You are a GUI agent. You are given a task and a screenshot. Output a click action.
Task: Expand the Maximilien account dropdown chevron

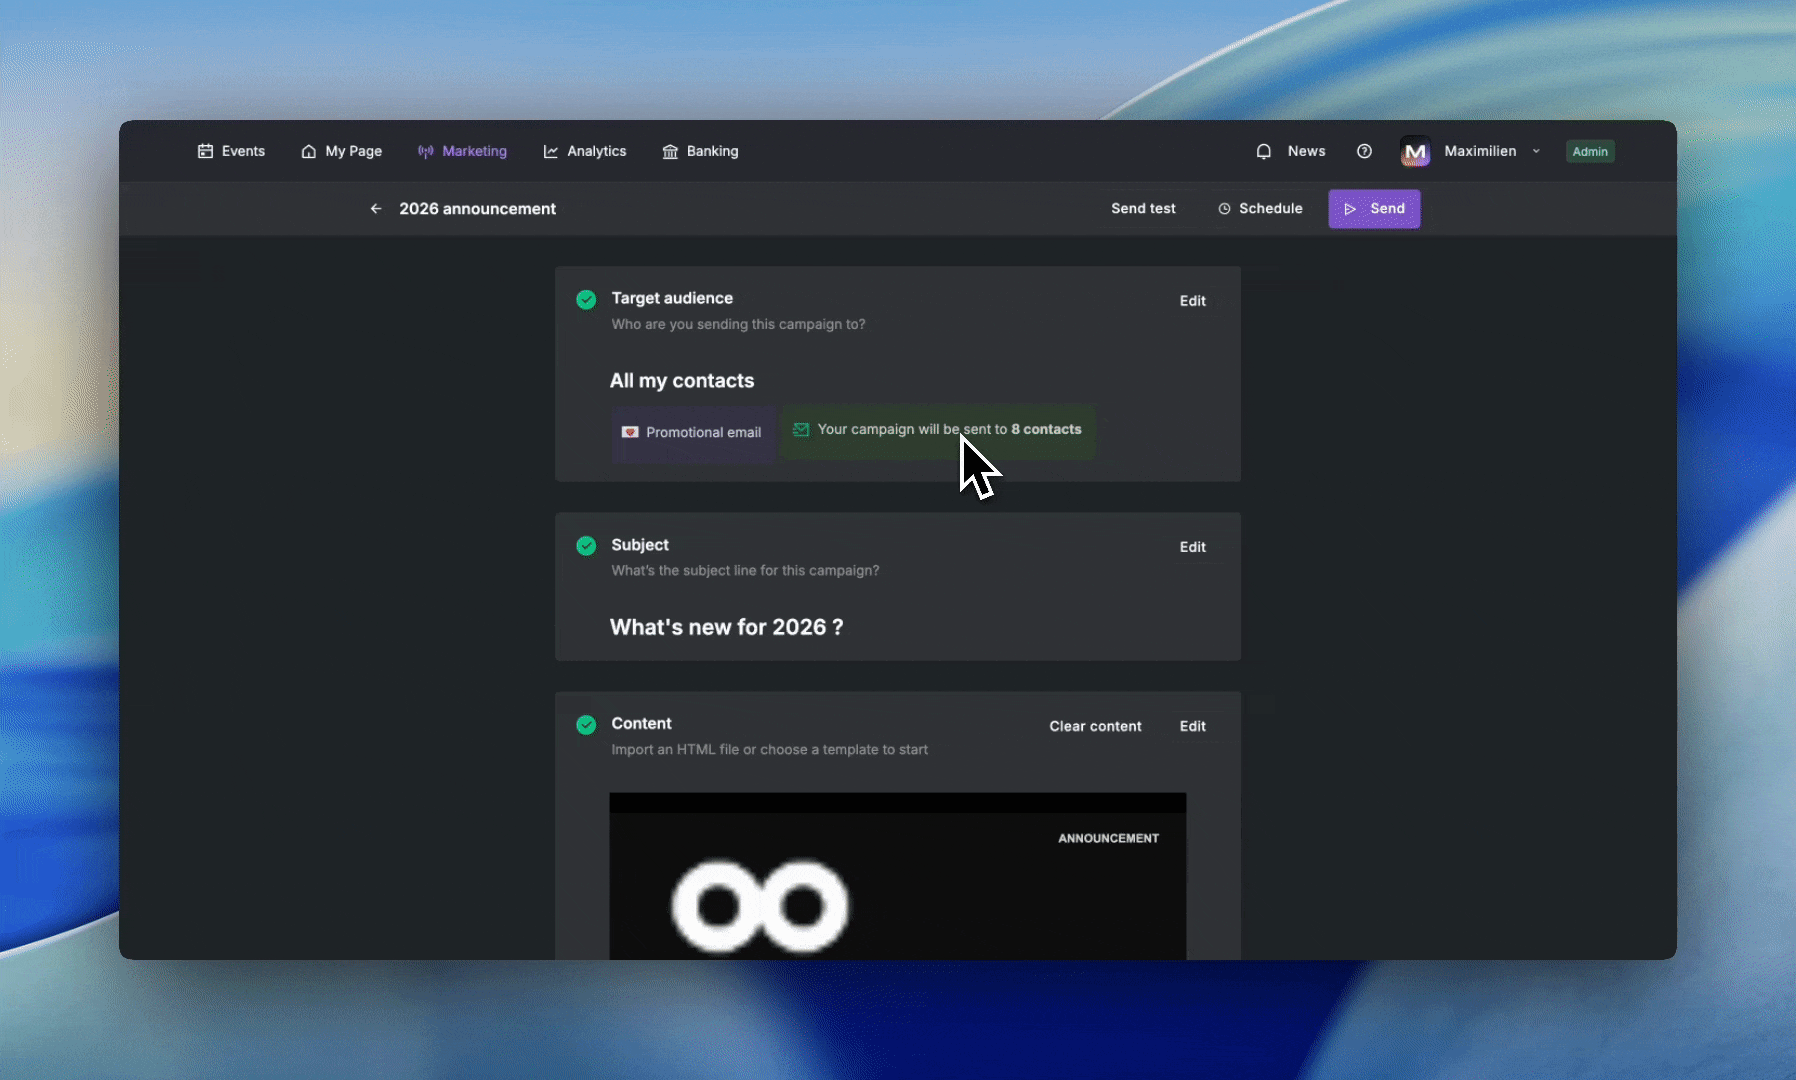tap(1536, 151)
